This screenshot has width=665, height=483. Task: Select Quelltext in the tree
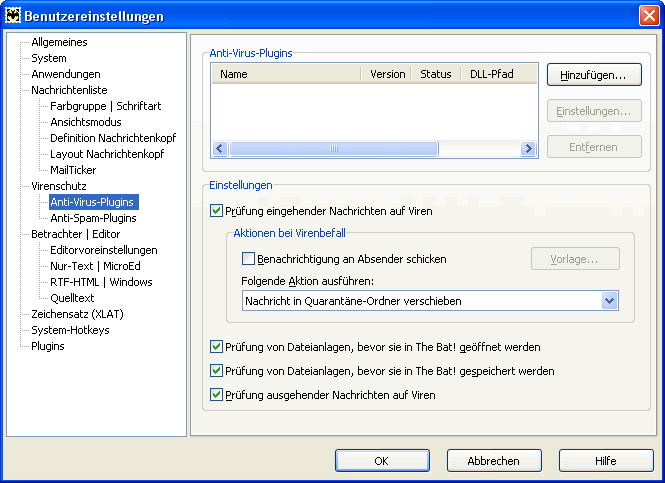(x=72, y=298)
